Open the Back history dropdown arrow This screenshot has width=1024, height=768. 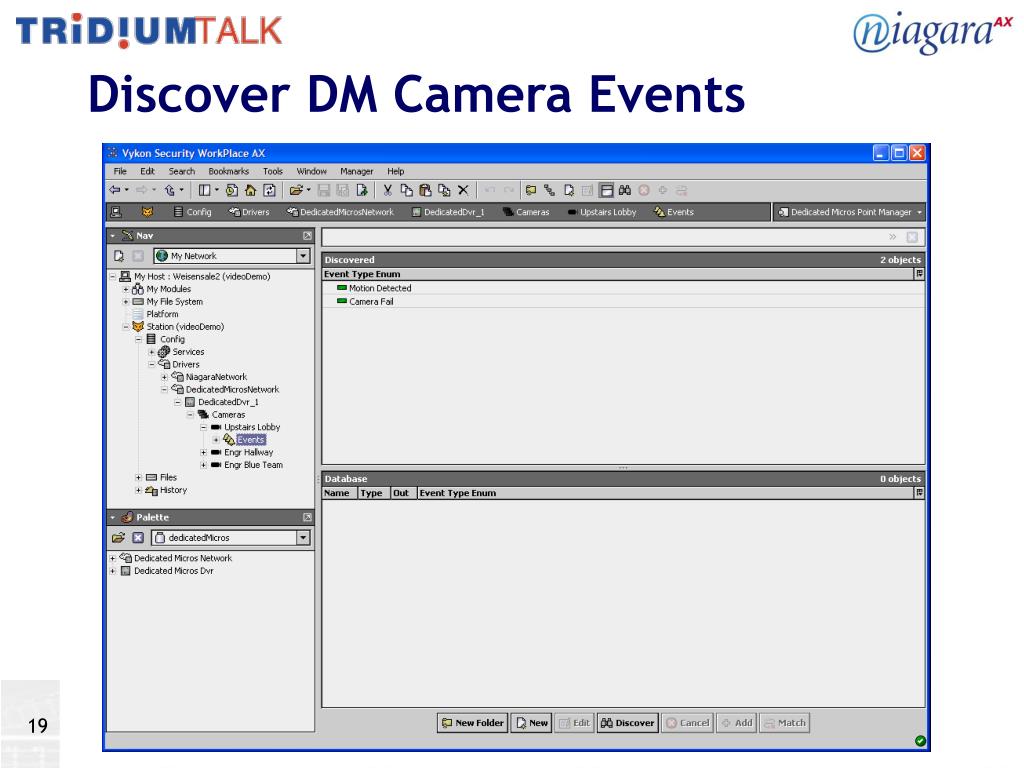coord(126,190)
